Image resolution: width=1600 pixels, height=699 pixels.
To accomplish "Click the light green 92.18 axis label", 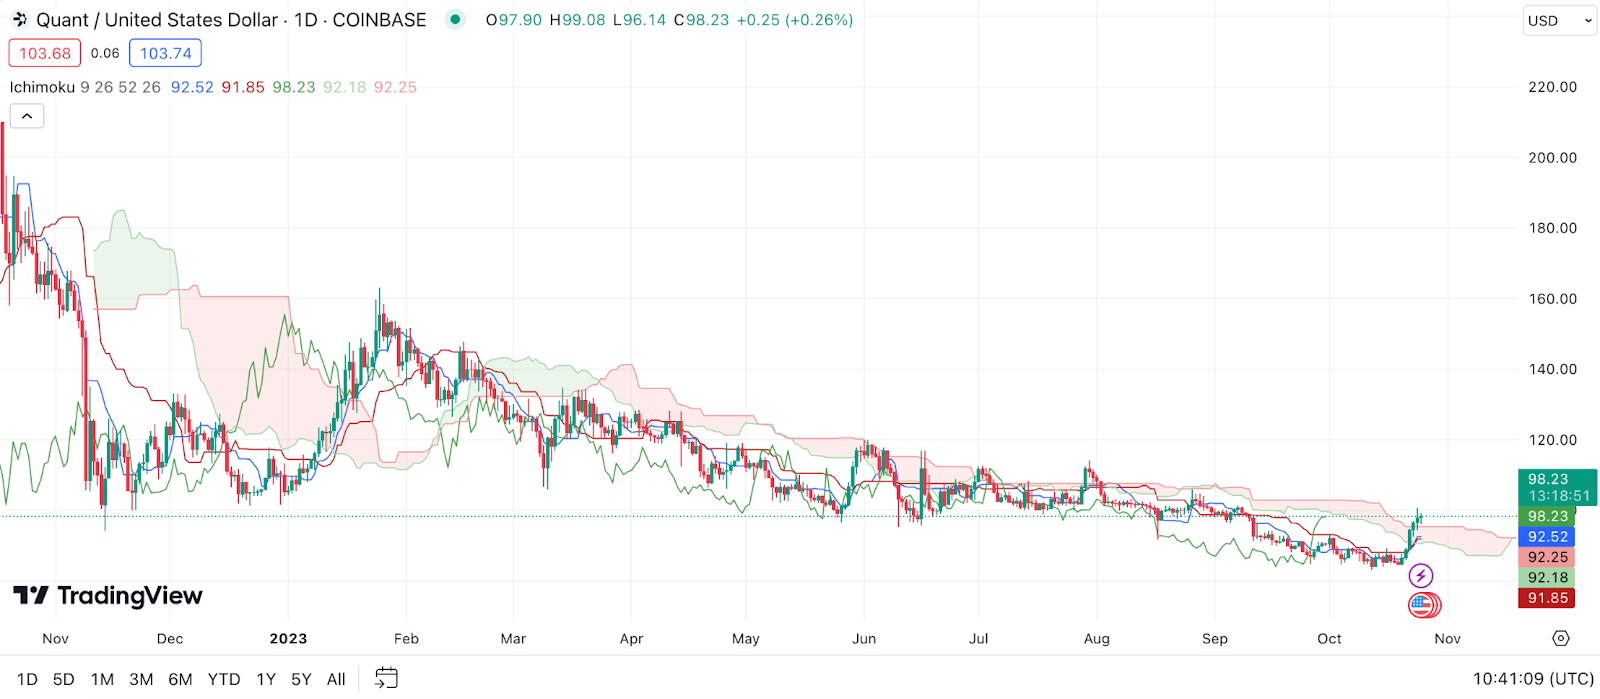I will pos(1546,577).
